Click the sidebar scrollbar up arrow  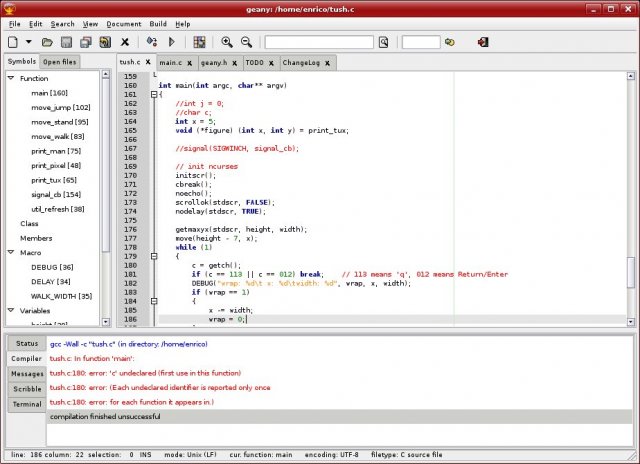[x=106, y=74]
